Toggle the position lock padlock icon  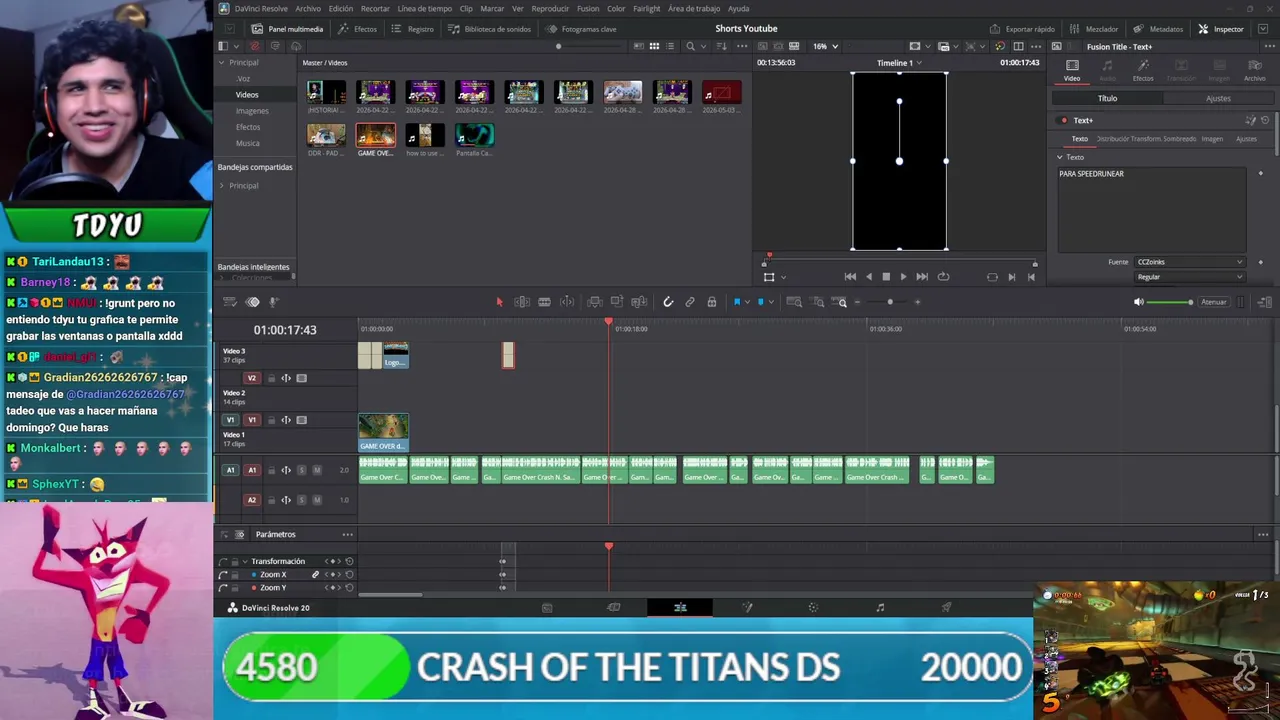tap(711, 302)
